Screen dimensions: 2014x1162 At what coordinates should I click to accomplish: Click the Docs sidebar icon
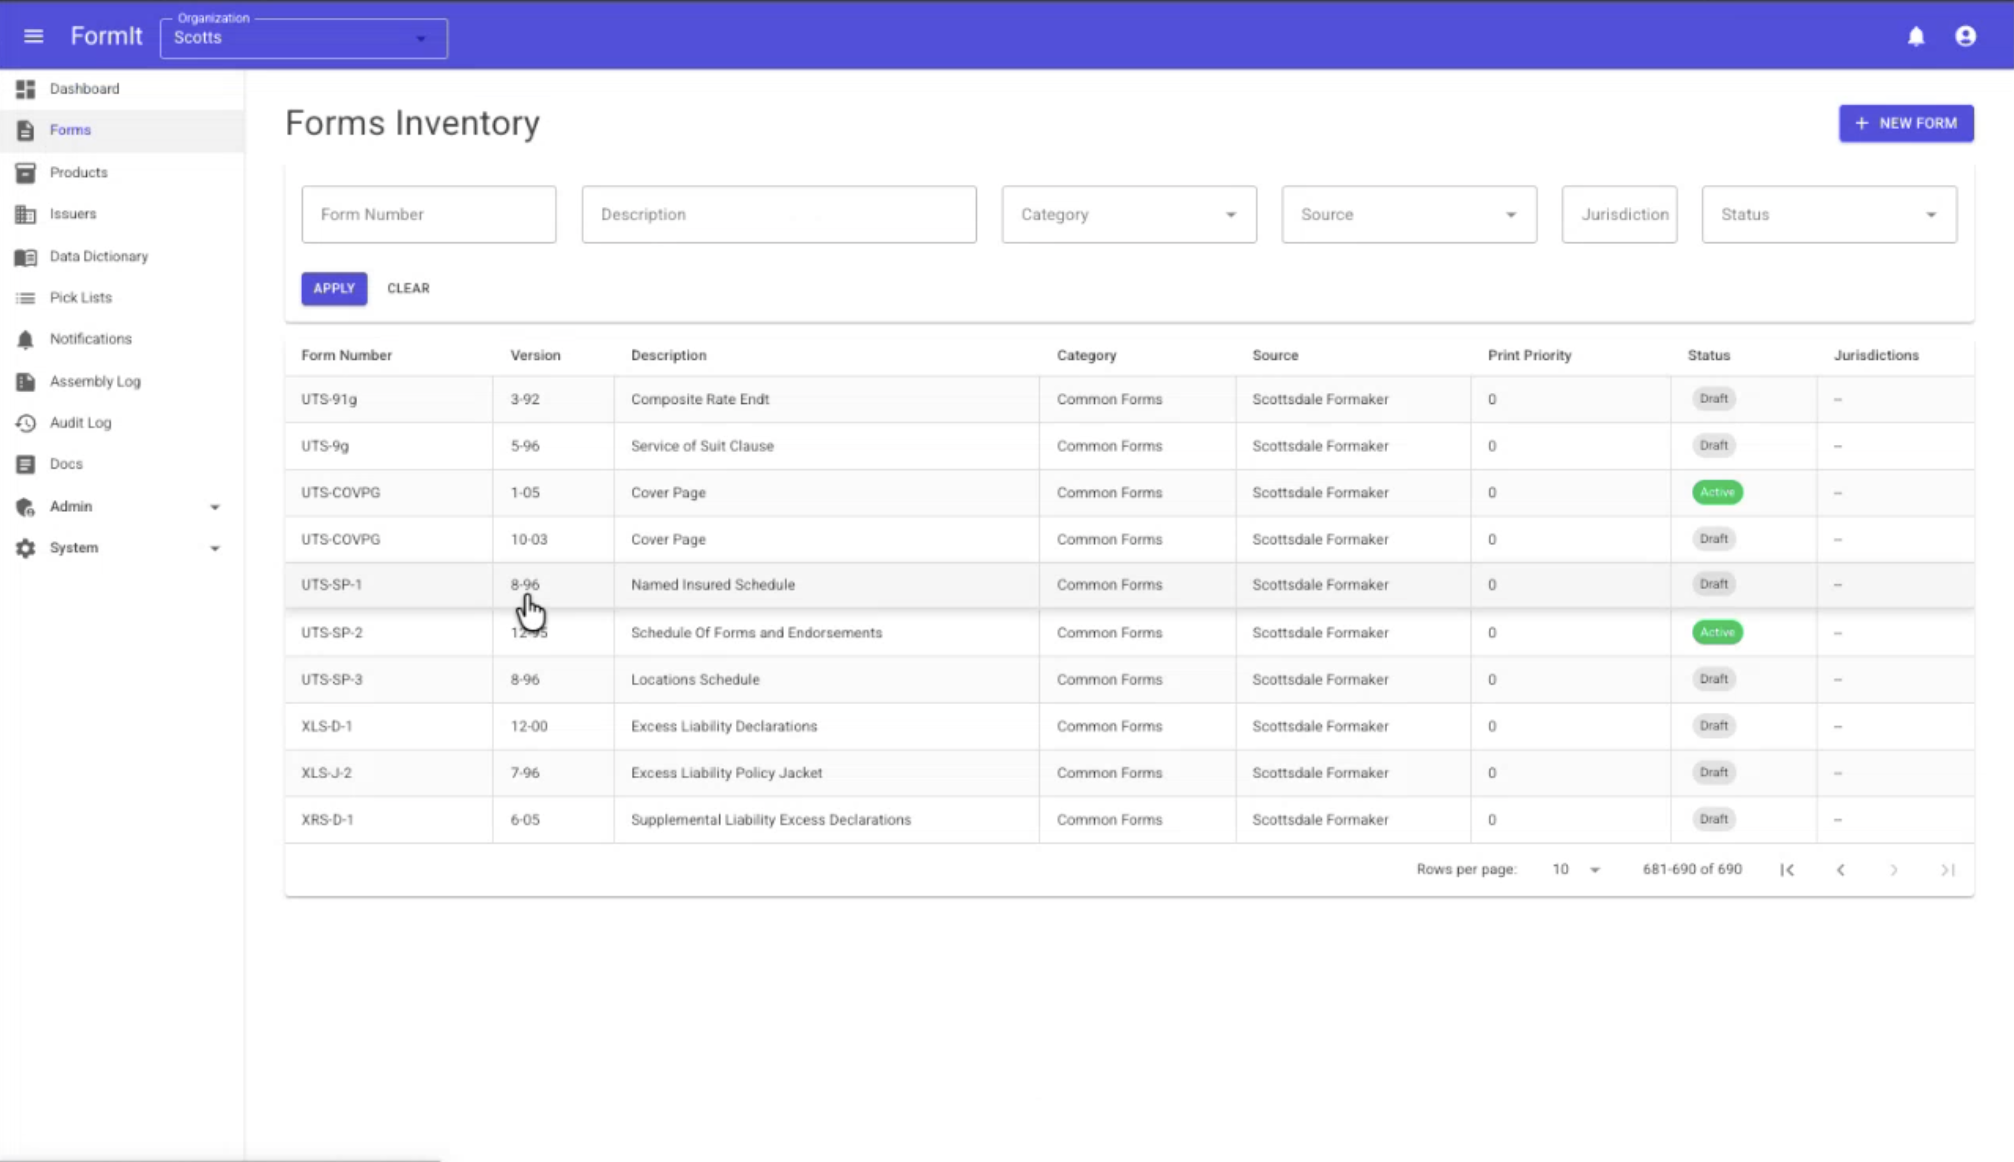tap(26, 464)
